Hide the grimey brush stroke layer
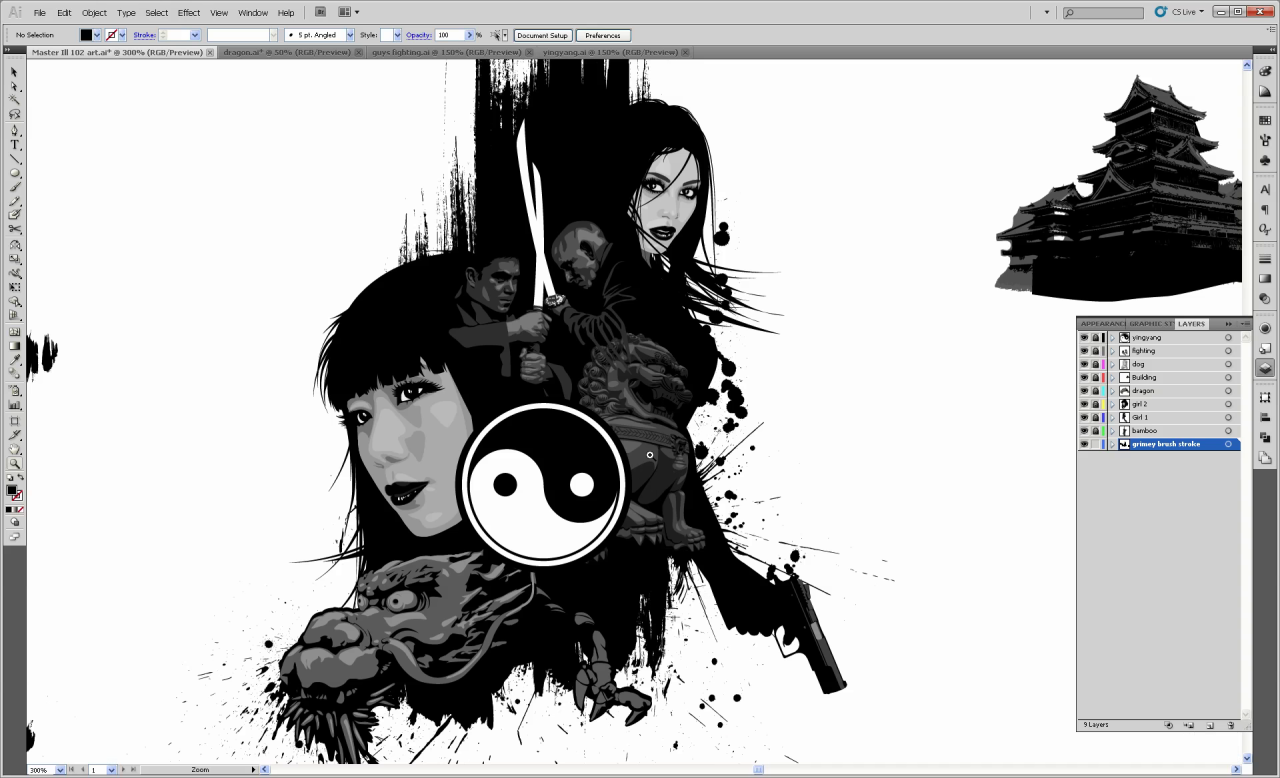Viewport: 1280px width, 778px height. pos(1085,443)
